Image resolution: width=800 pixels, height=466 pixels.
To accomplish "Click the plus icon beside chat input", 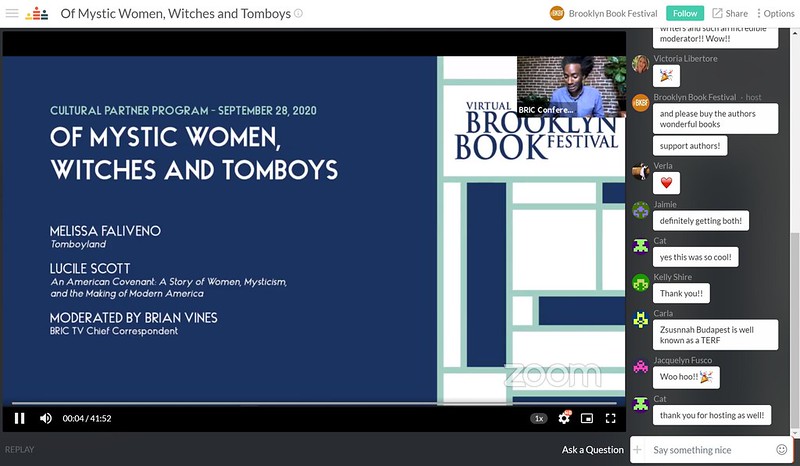I will 637,450.
